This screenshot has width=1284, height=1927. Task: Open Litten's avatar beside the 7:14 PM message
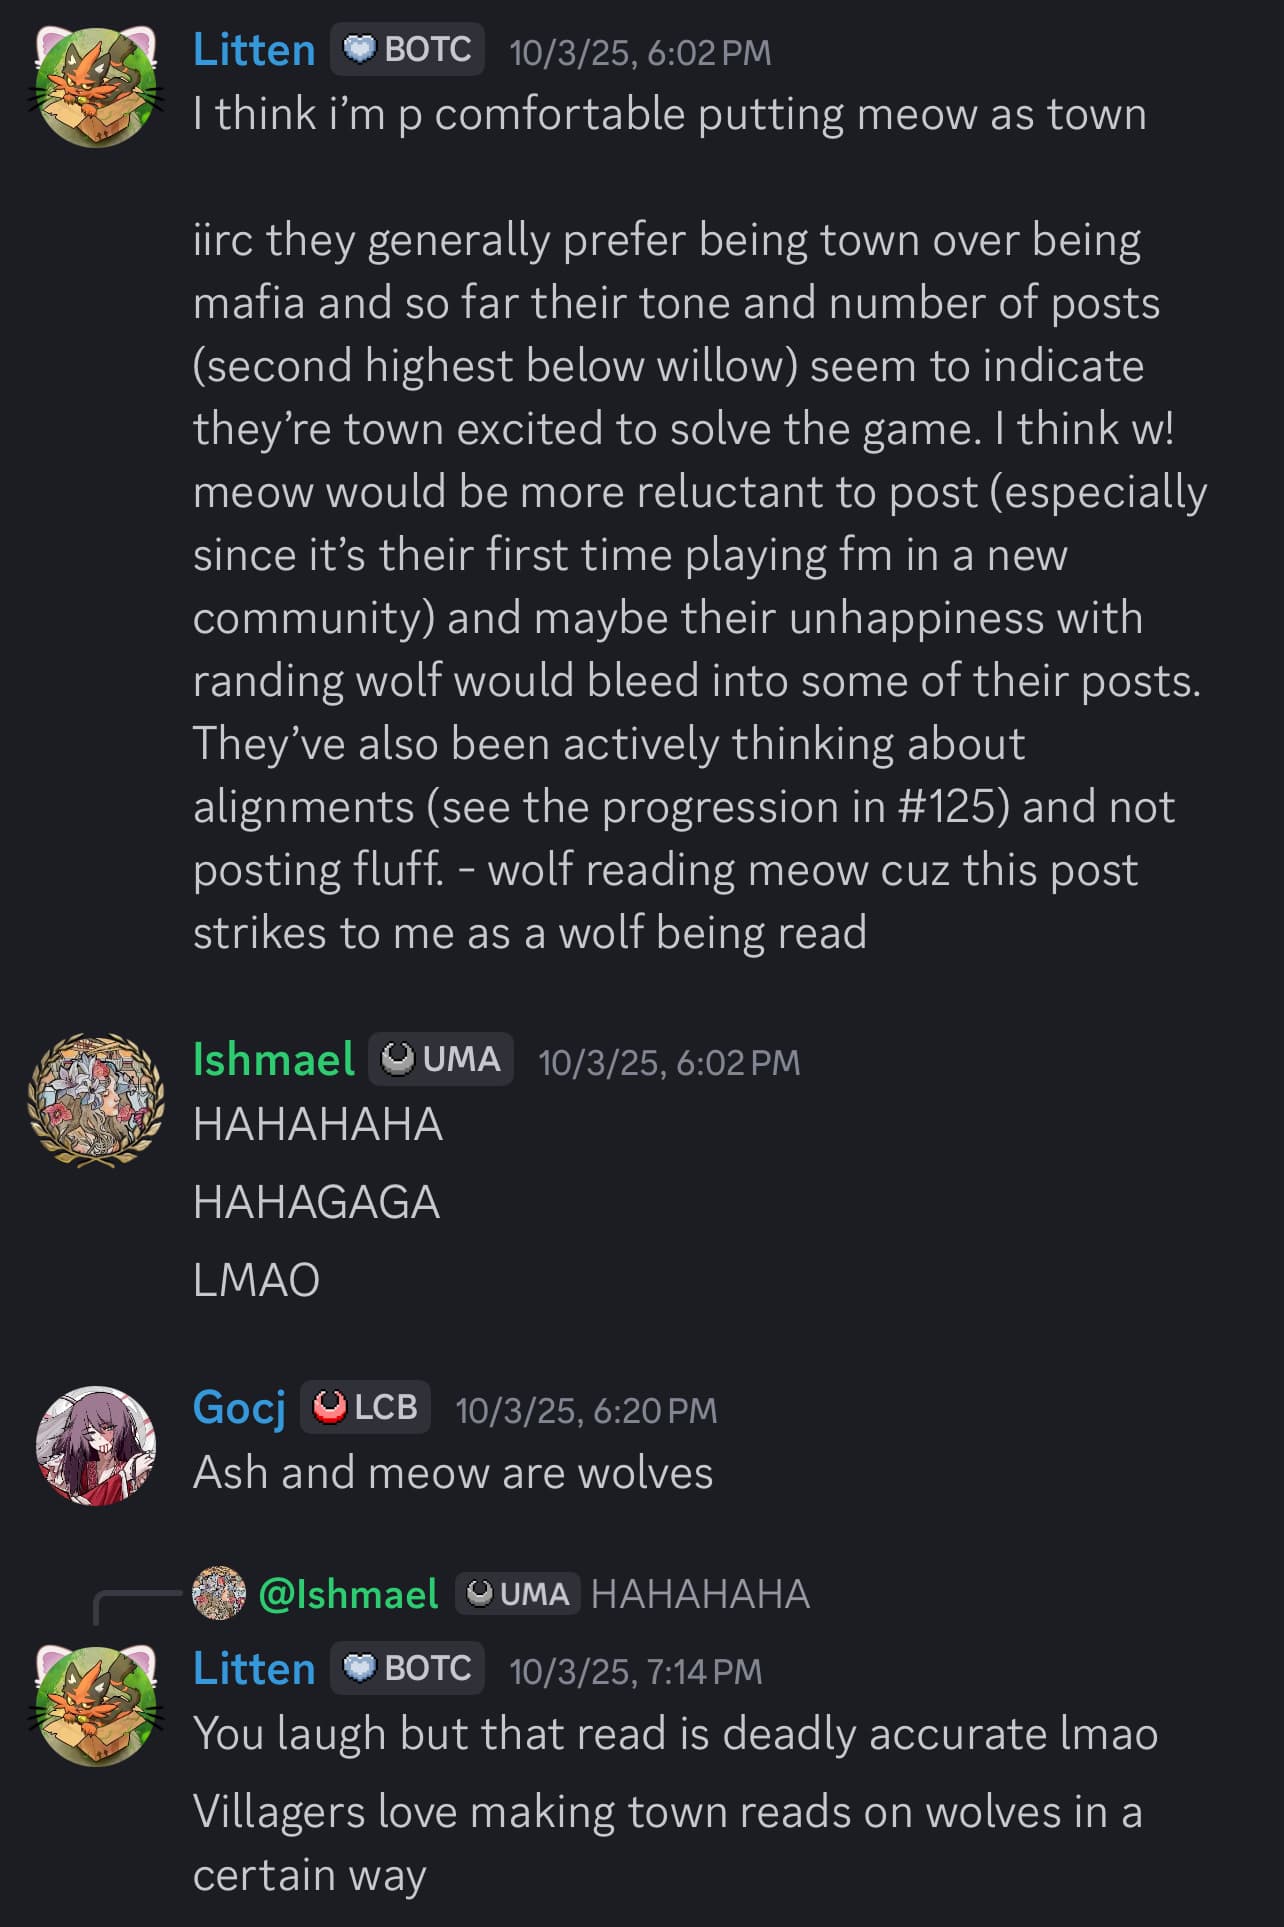pyautogui.click(x=97, y=1705)
